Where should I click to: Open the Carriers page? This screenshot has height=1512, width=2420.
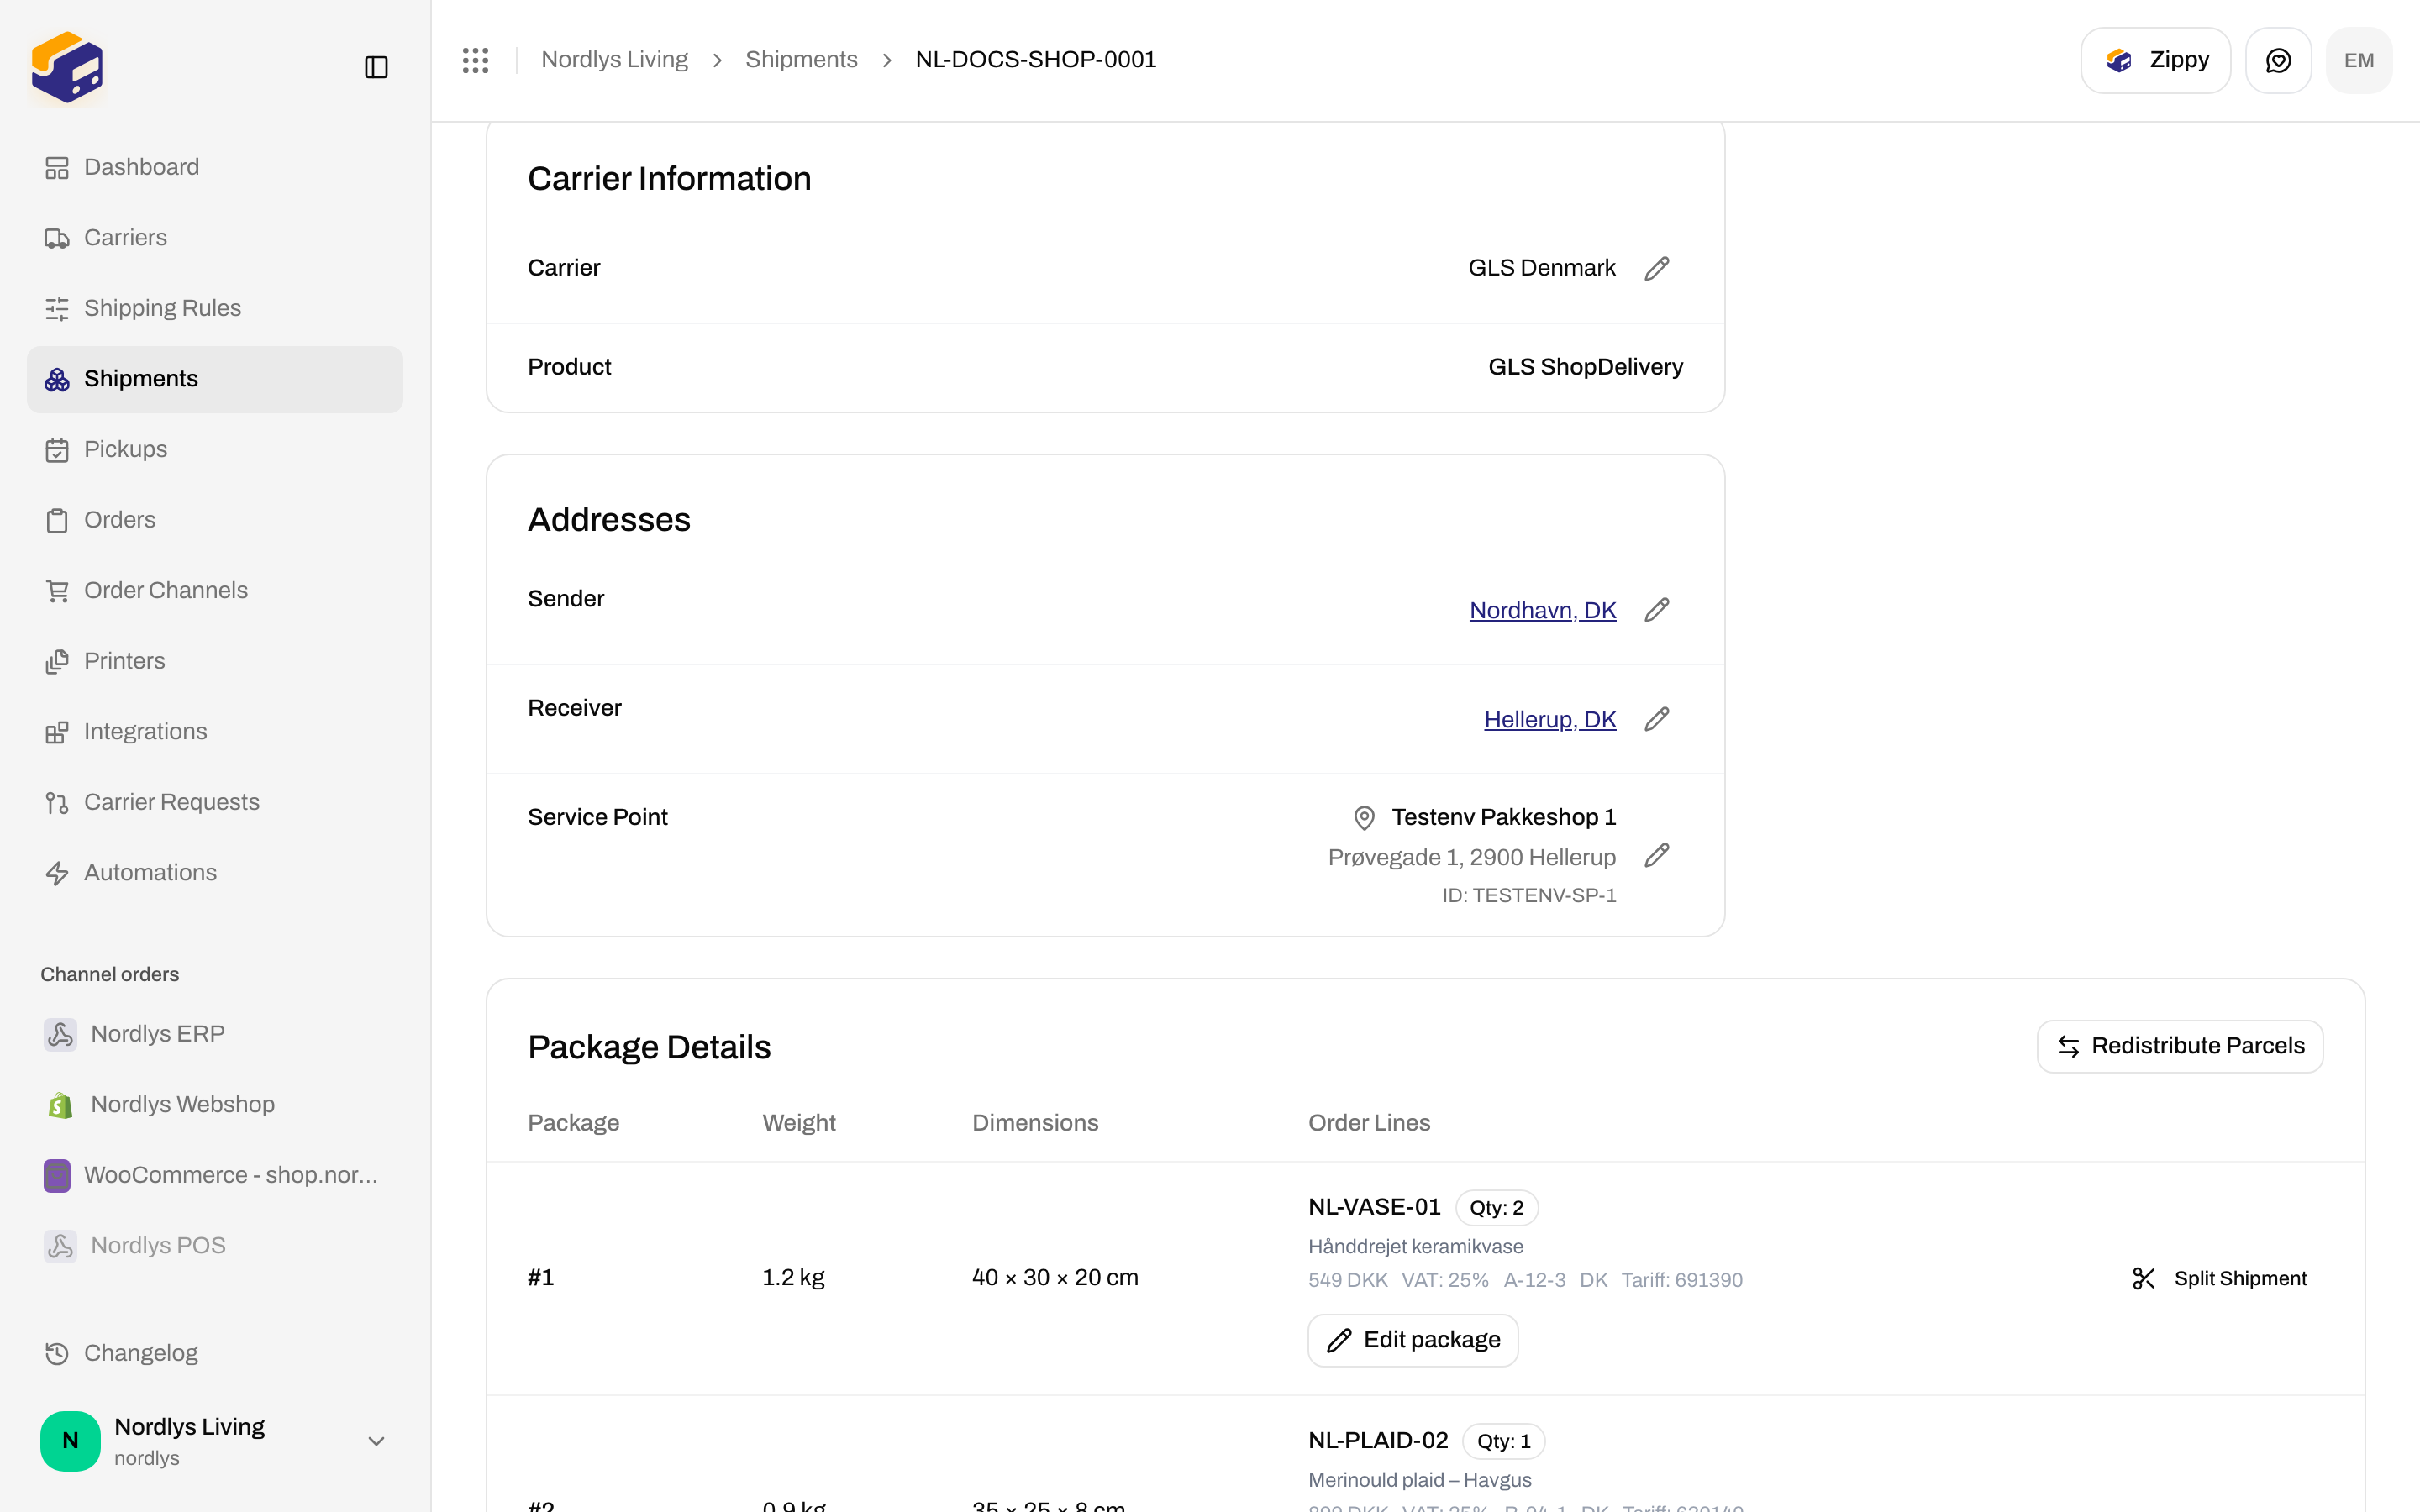[215, 238]
